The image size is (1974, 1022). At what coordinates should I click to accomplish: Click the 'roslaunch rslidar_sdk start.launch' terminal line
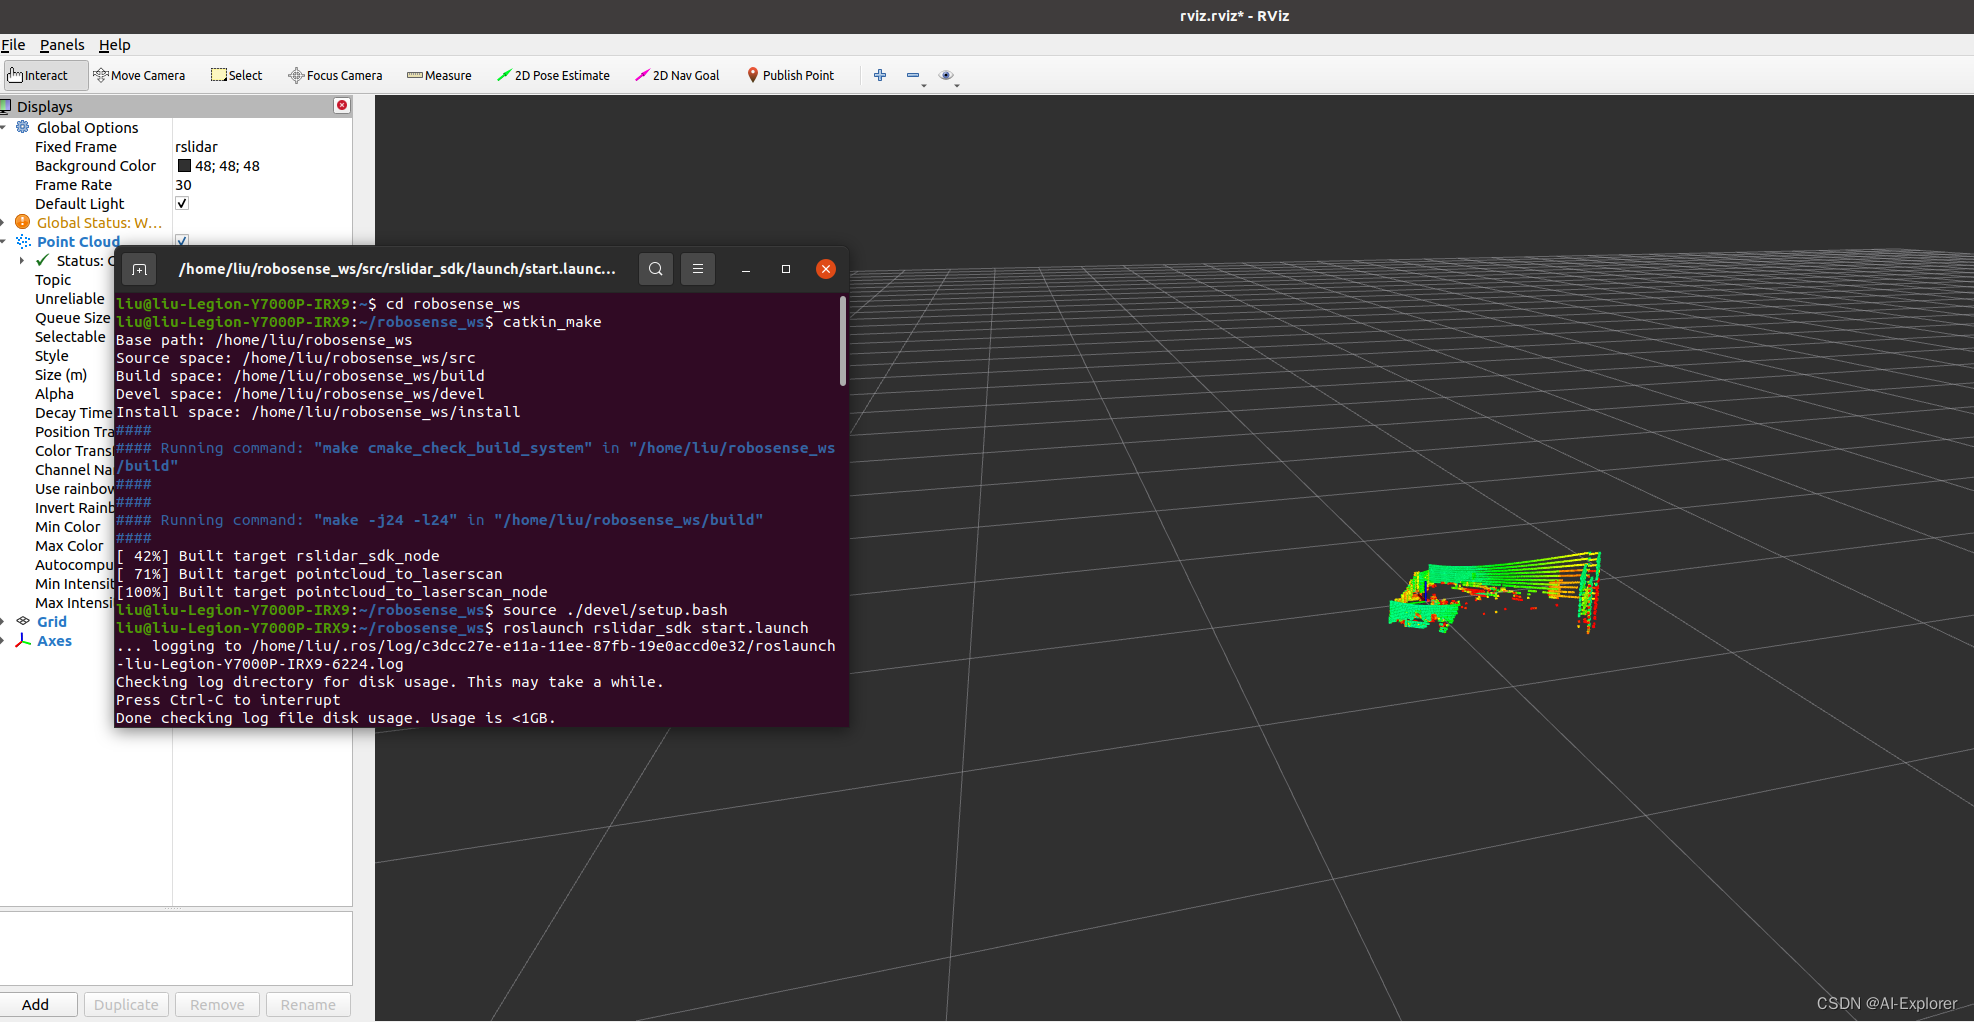[656, 628]
